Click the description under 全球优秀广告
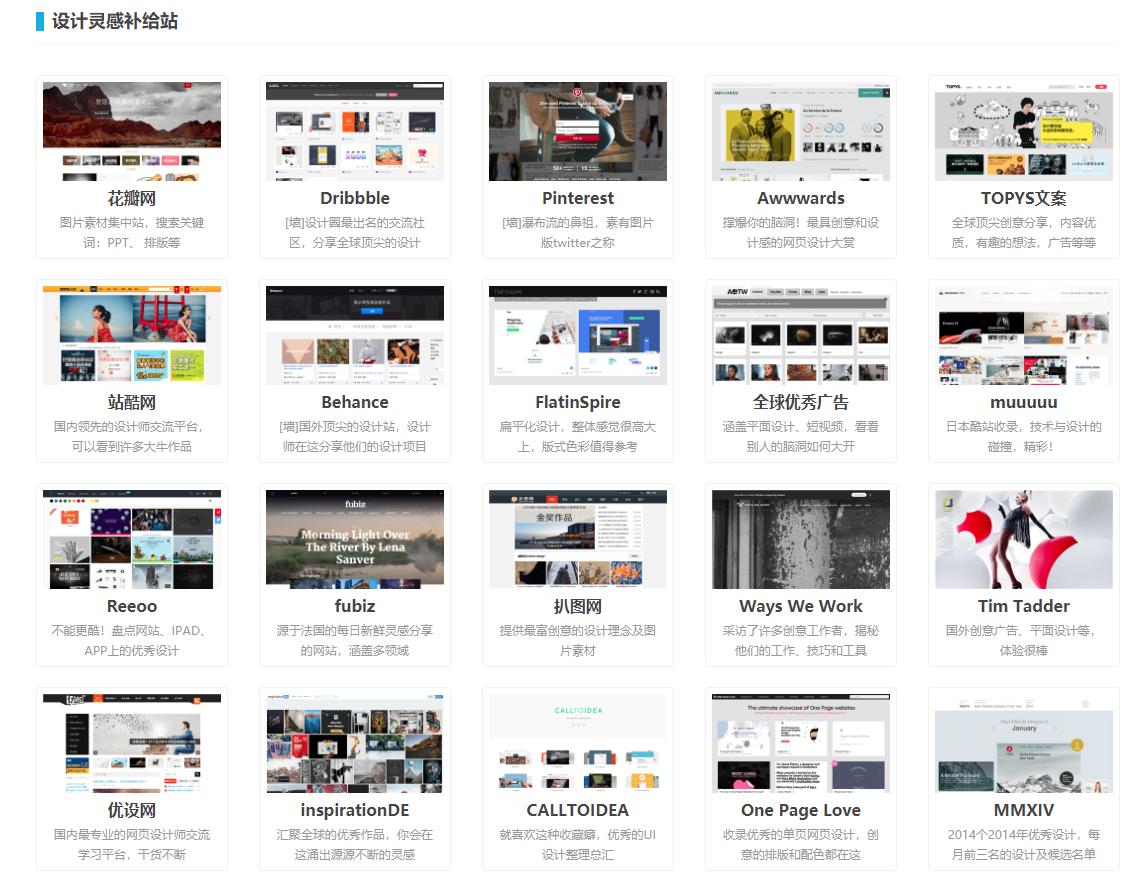The height and width of the screenshot is (878, 1145). 801,436
